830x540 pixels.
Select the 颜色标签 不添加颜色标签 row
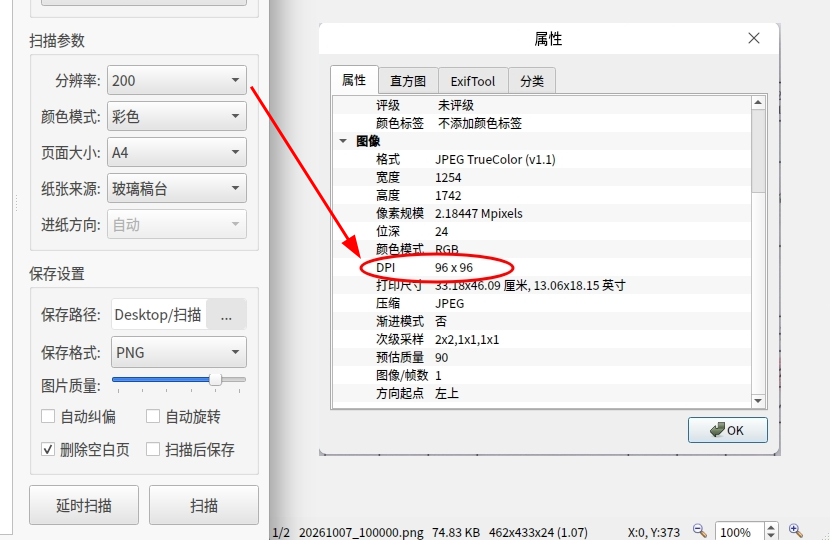(x=542, y=123)
